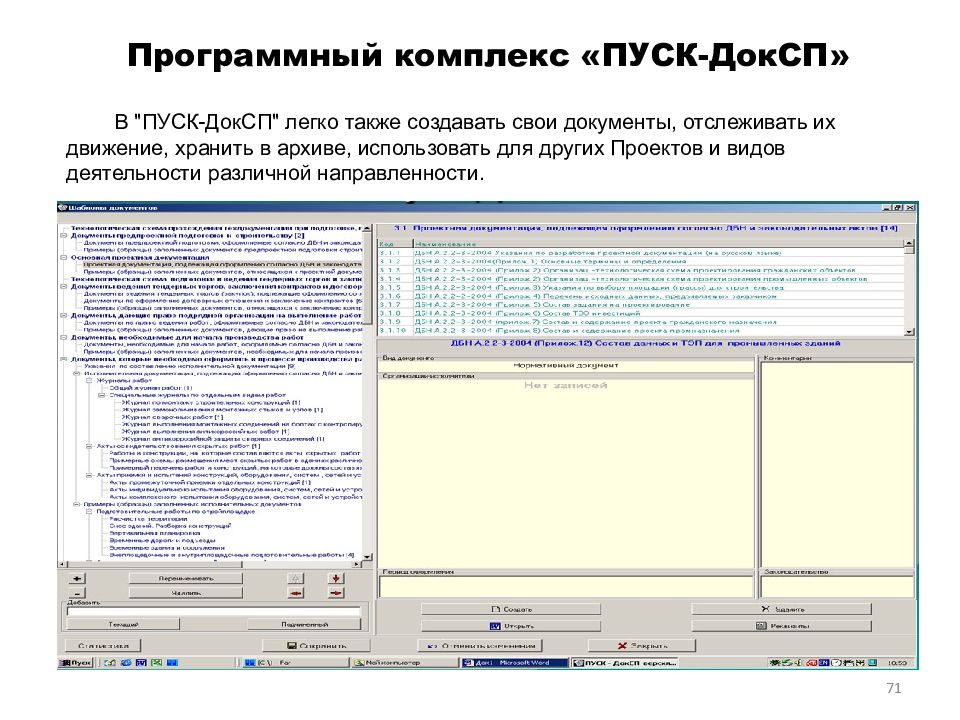Click the gray up-arrow move button

pos(296,579)
